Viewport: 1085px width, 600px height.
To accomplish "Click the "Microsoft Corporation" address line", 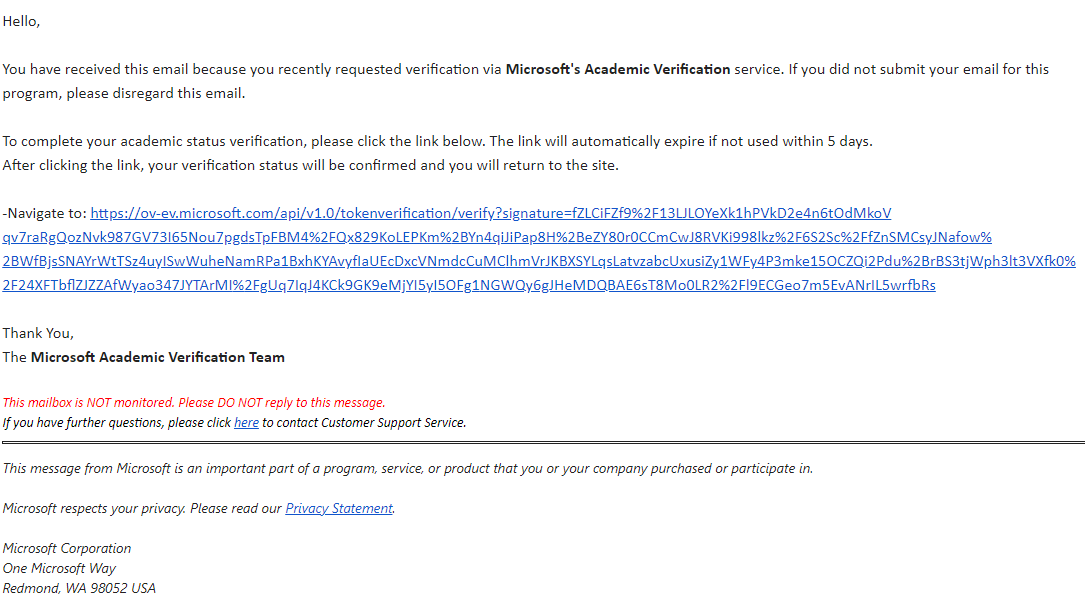I will (x=66, y=548).
